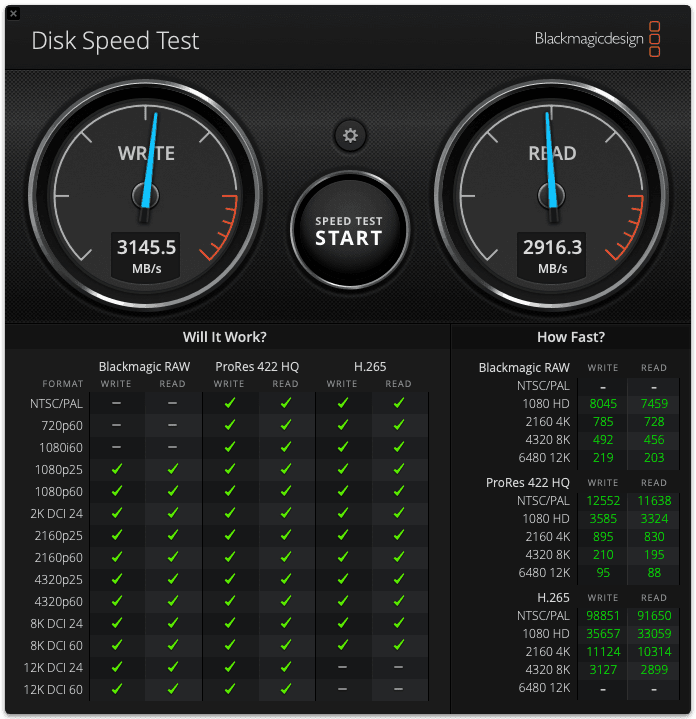The height and width of the screenshot is (719, 696).
Task: Click the Disk Speed Test title
Action: (x=115, y=41)
